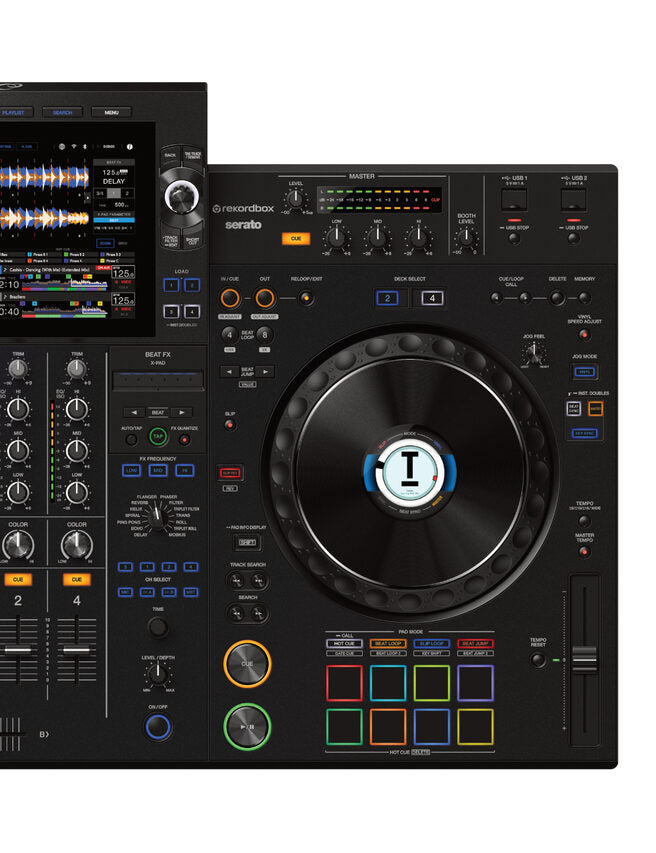Tap the blue bottom-row performance pad
The image size is (656, 853).
[x=431, y=726]
